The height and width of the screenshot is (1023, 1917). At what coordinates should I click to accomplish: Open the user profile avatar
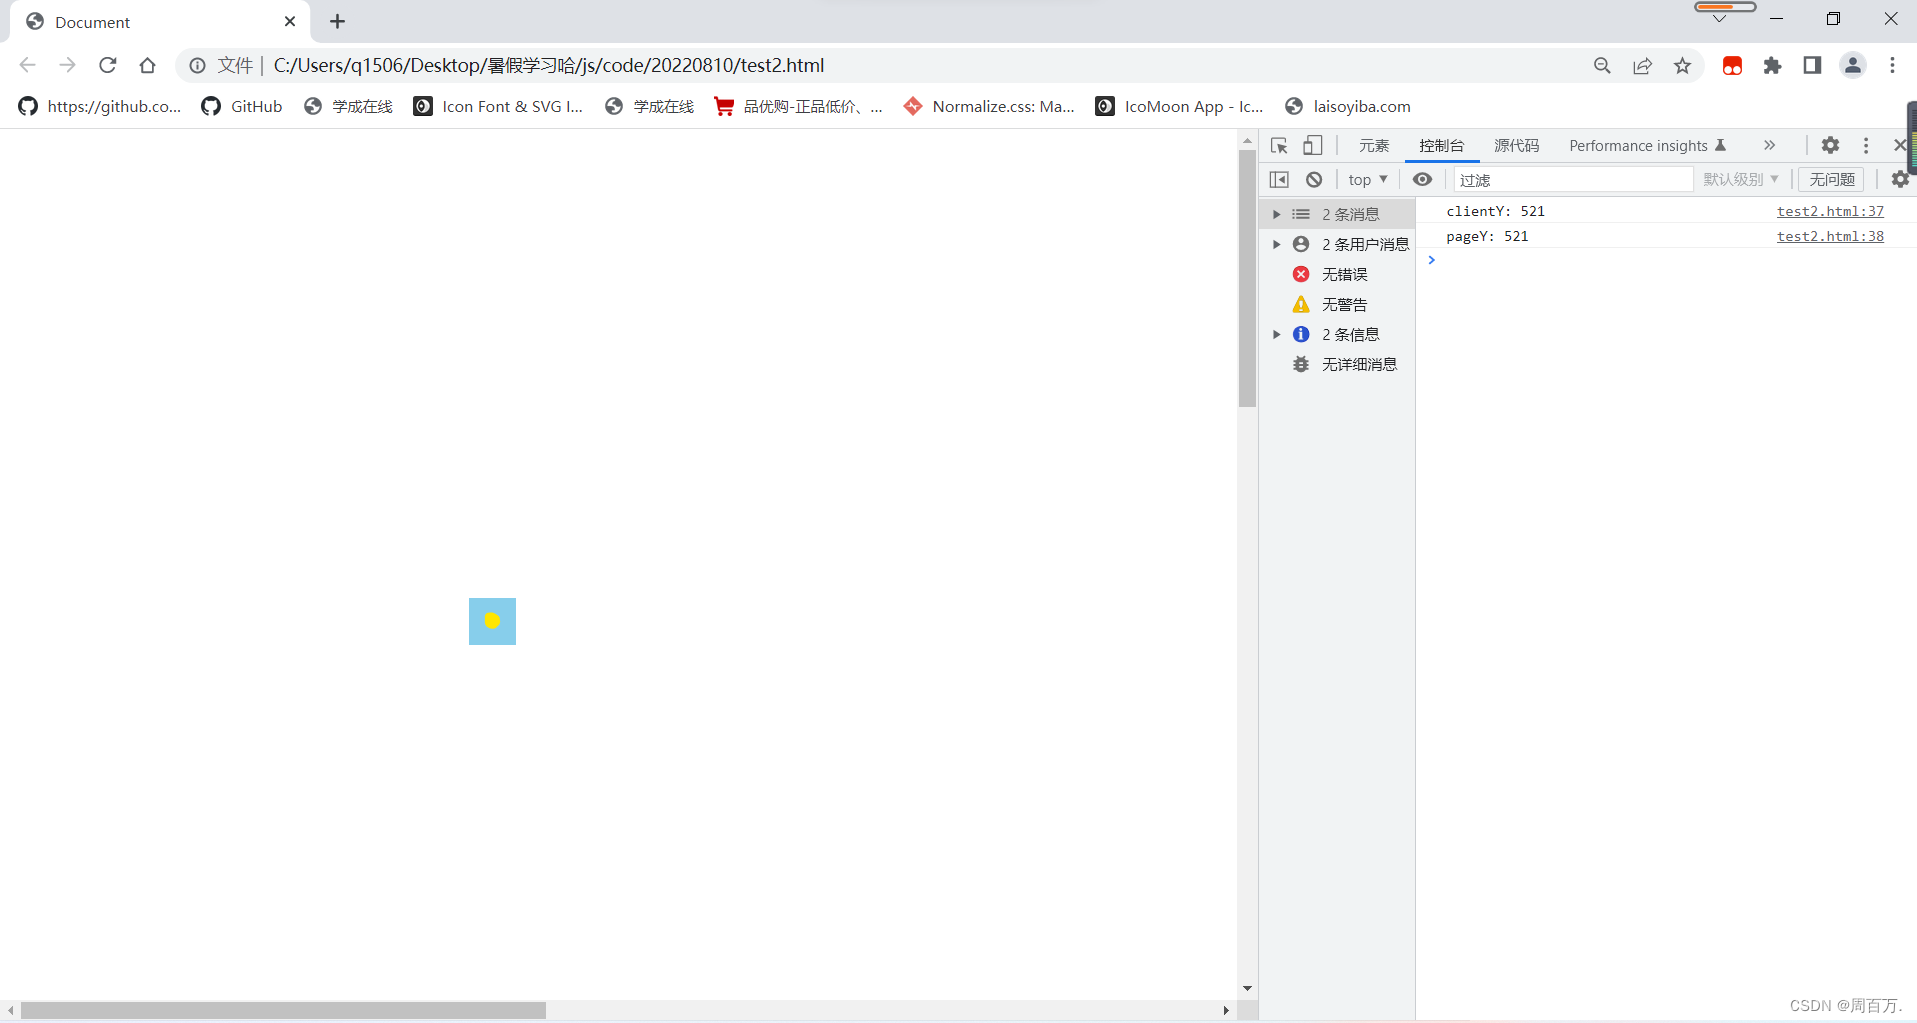pos(1853,65)
